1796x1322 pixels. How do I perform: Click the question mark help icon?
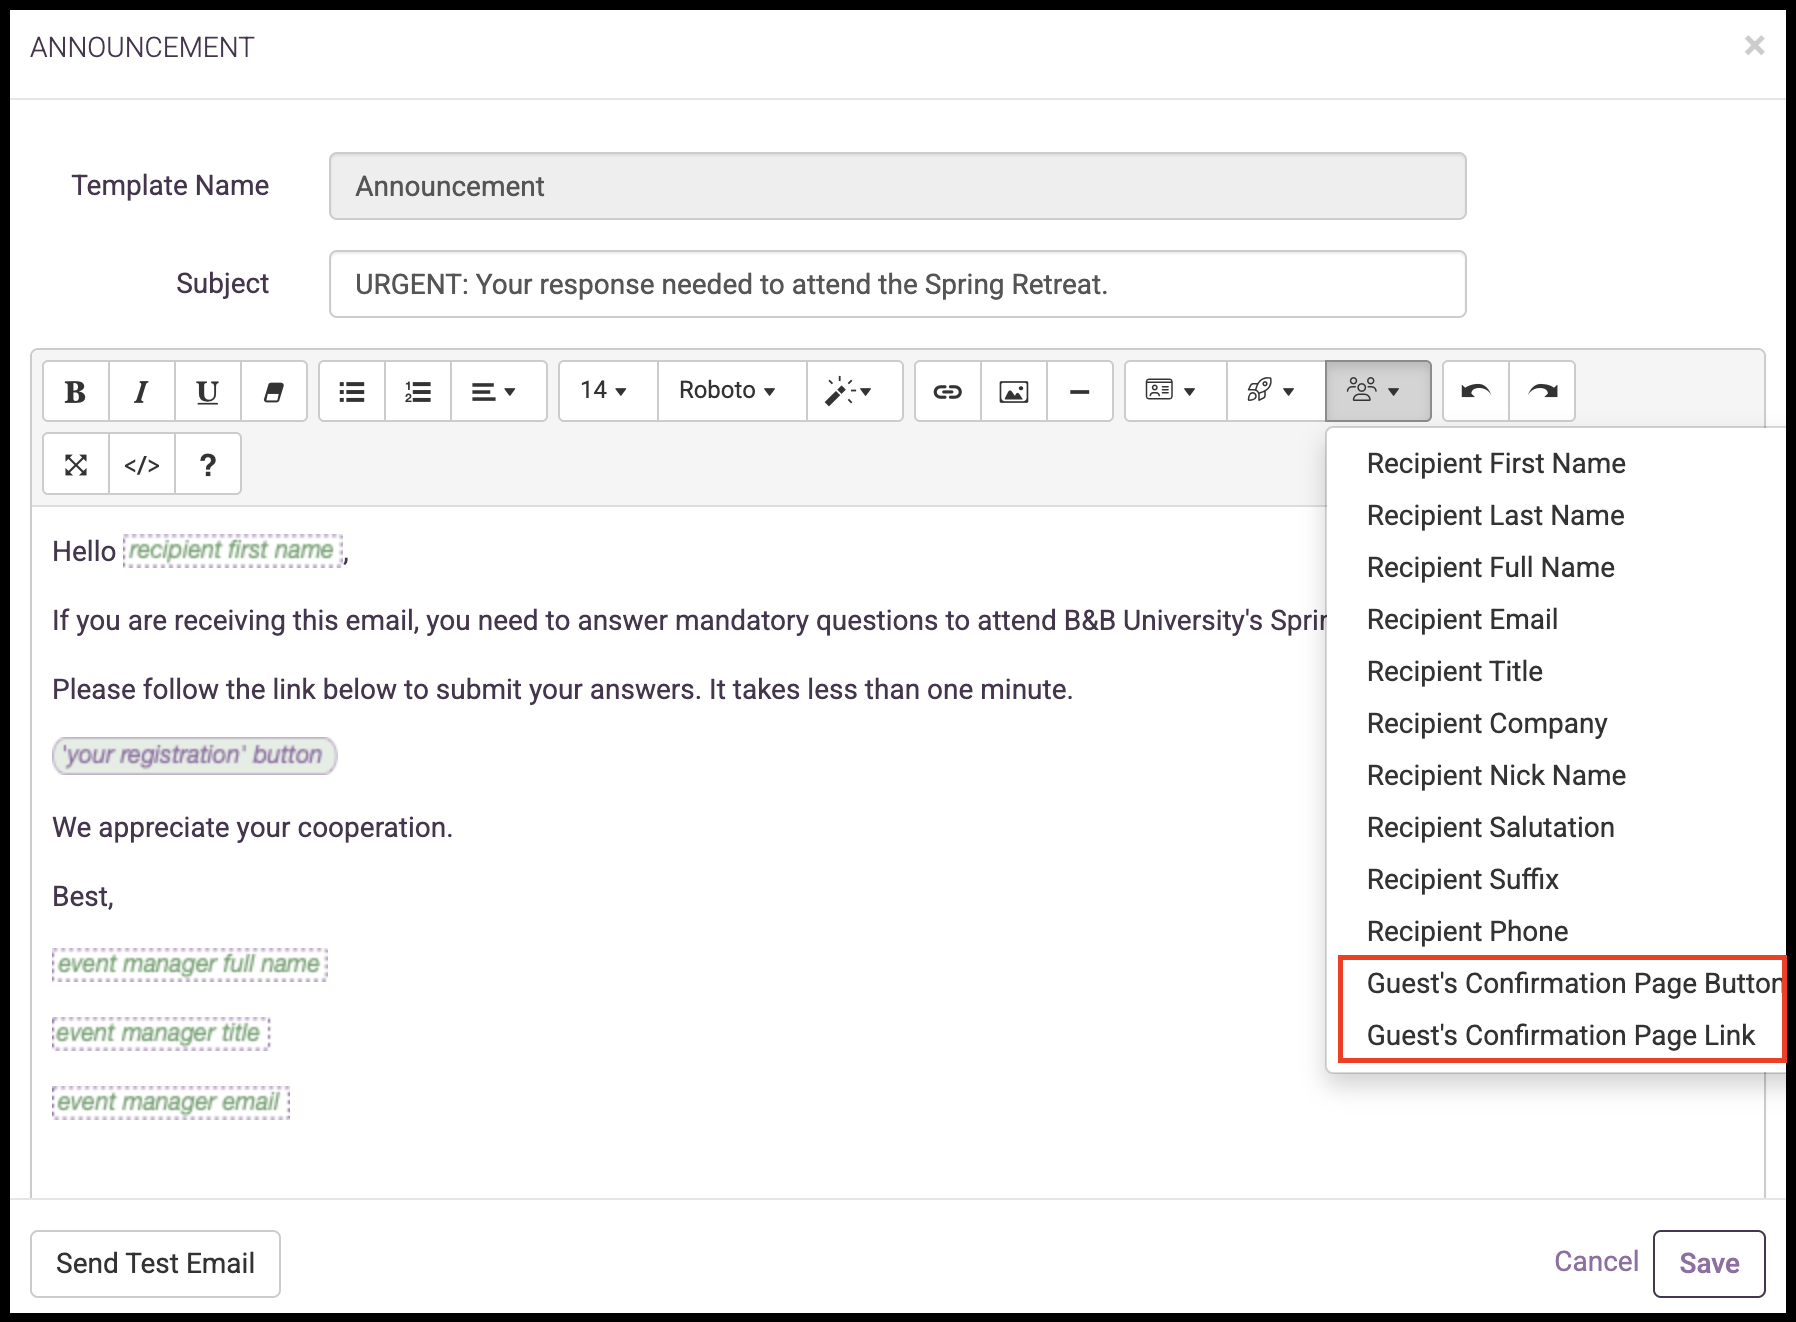click(x=208, y=464)
